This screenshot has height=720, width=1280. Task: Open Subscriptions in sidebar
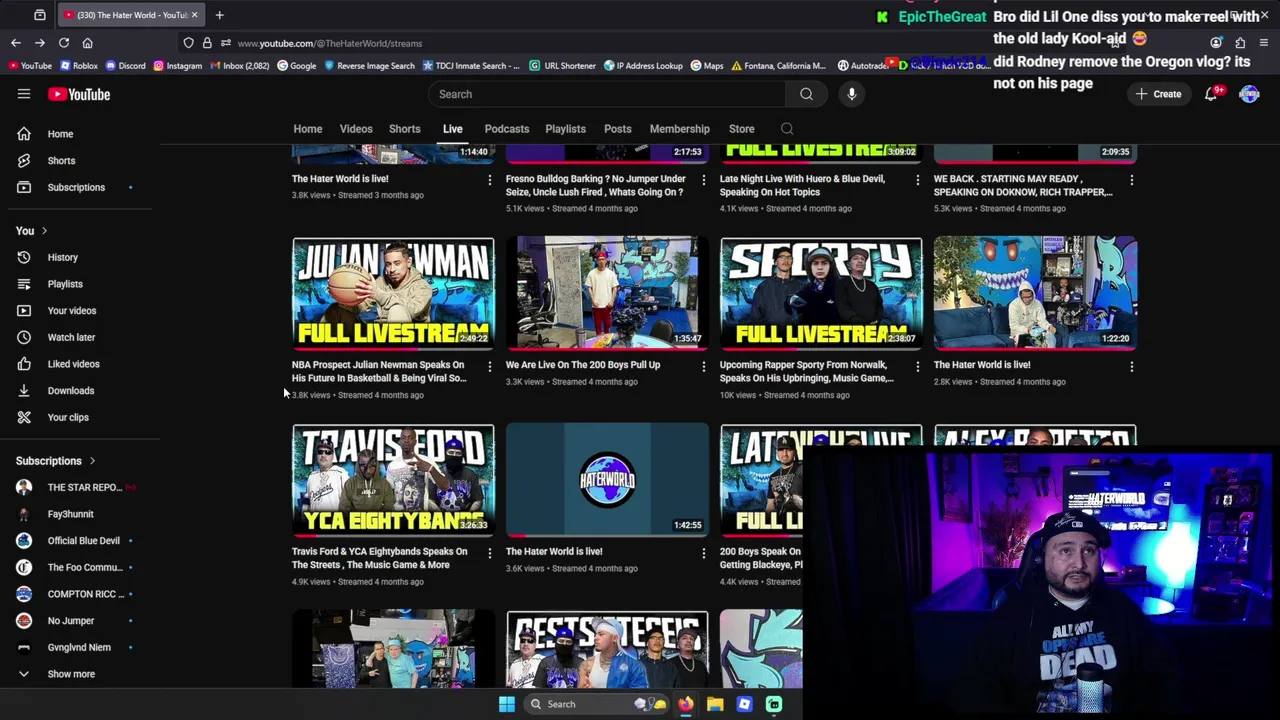[76, 187]
